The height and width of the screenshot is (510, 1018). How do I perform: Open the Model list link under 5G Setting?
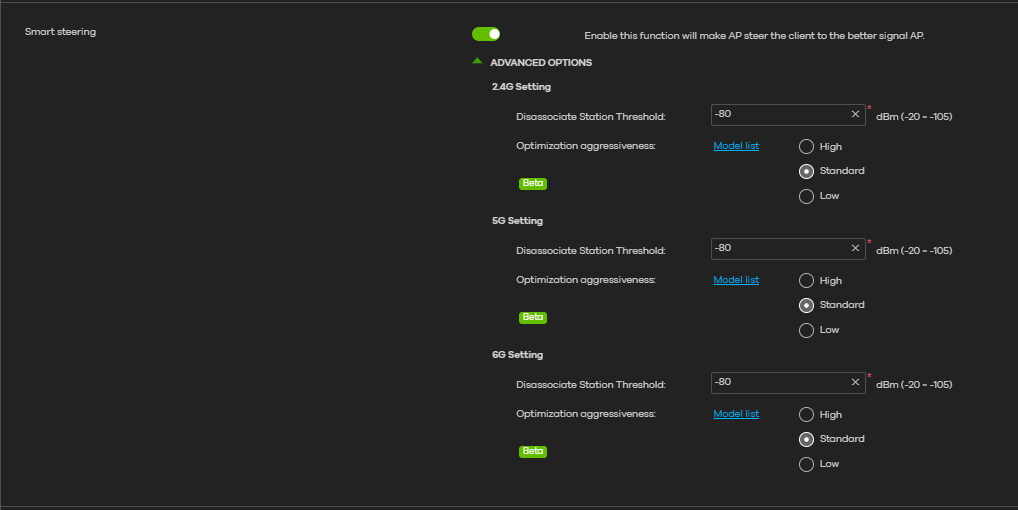click(736, 280)
